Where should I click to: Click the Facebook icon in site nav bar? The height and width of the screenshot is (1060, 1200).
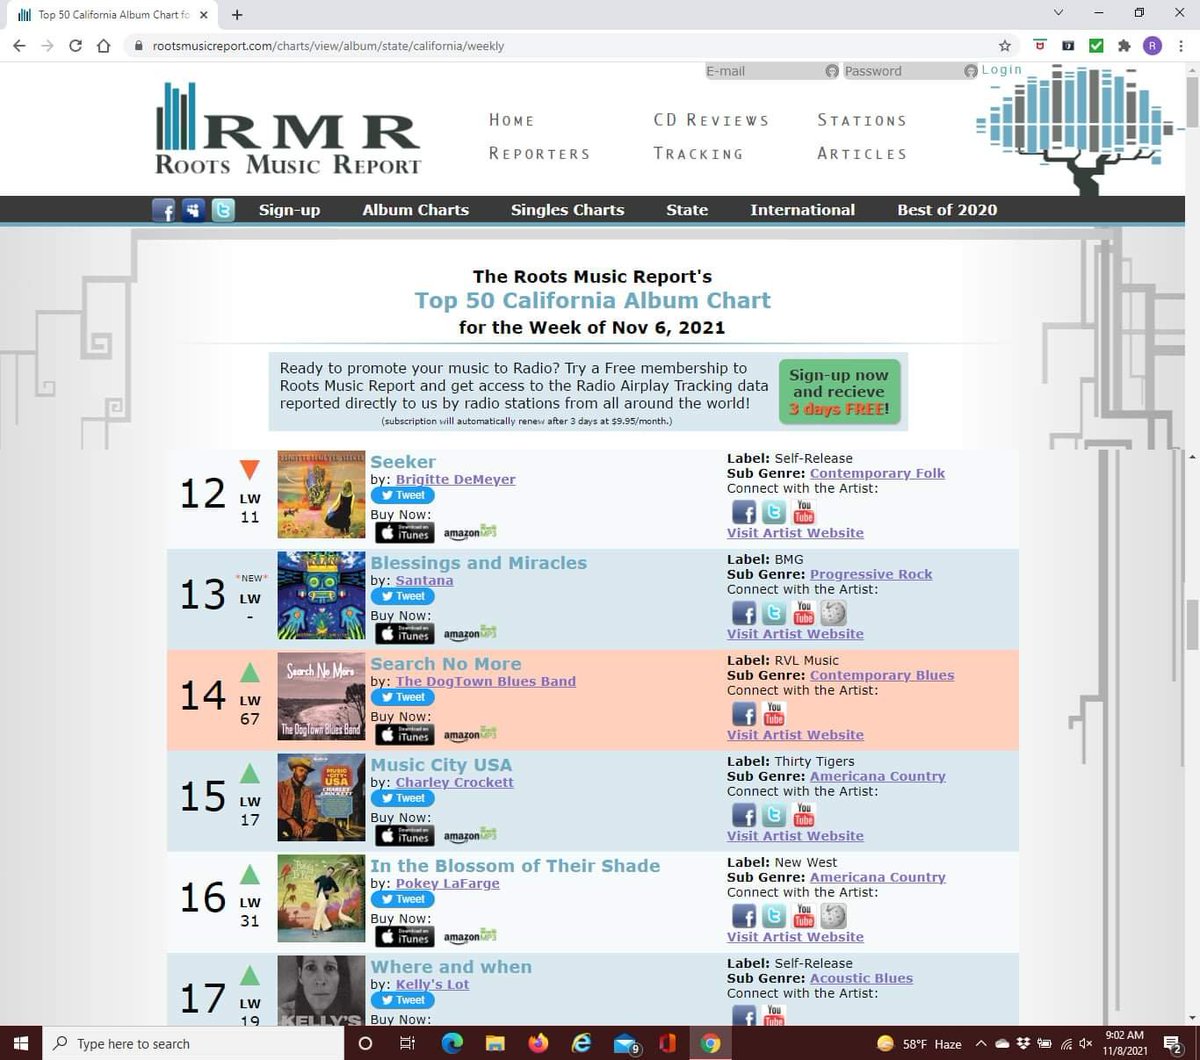[x=163, y=210]
